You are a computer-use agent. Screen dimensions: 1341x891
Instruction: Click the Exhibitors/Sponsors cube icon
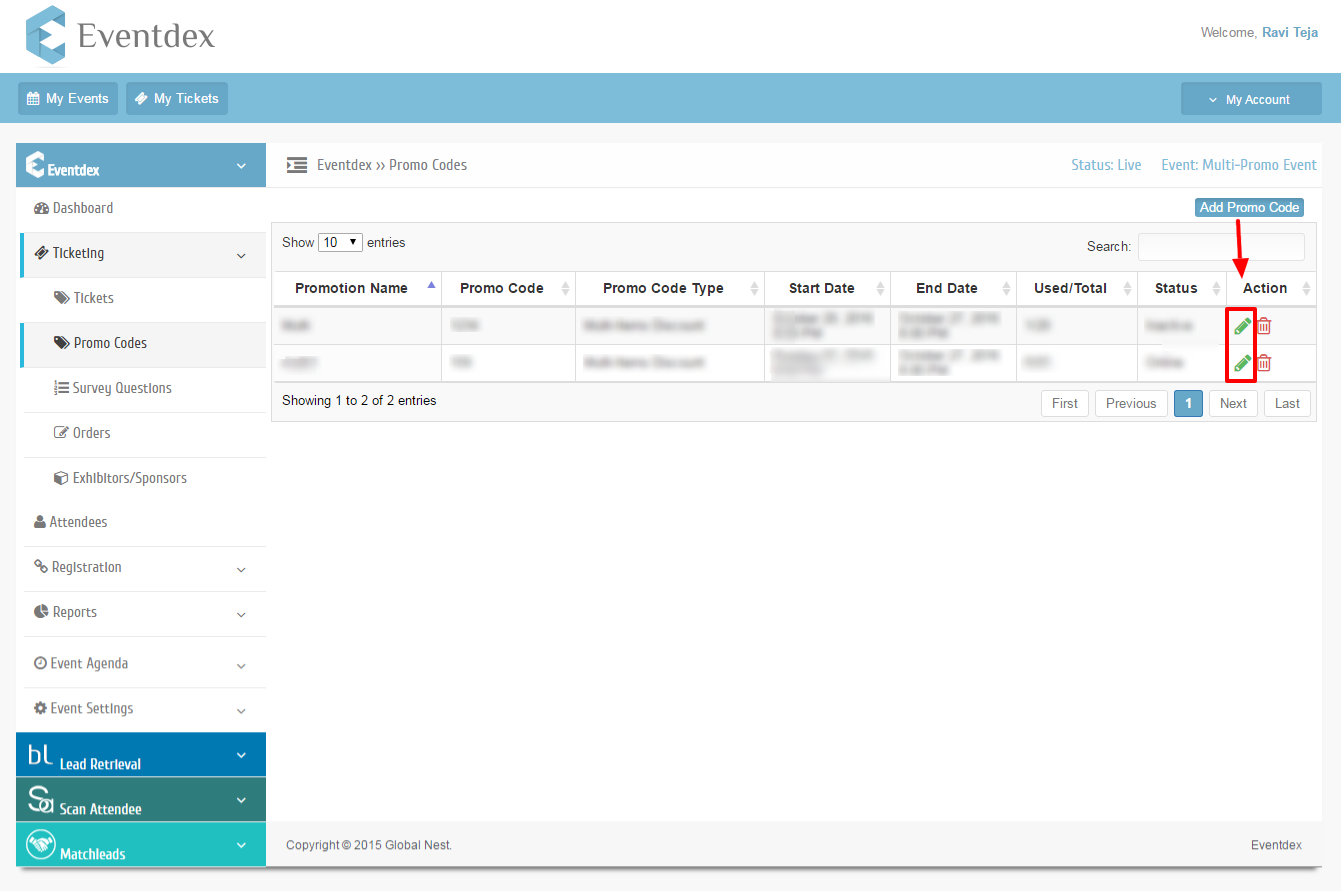point(61,478)
